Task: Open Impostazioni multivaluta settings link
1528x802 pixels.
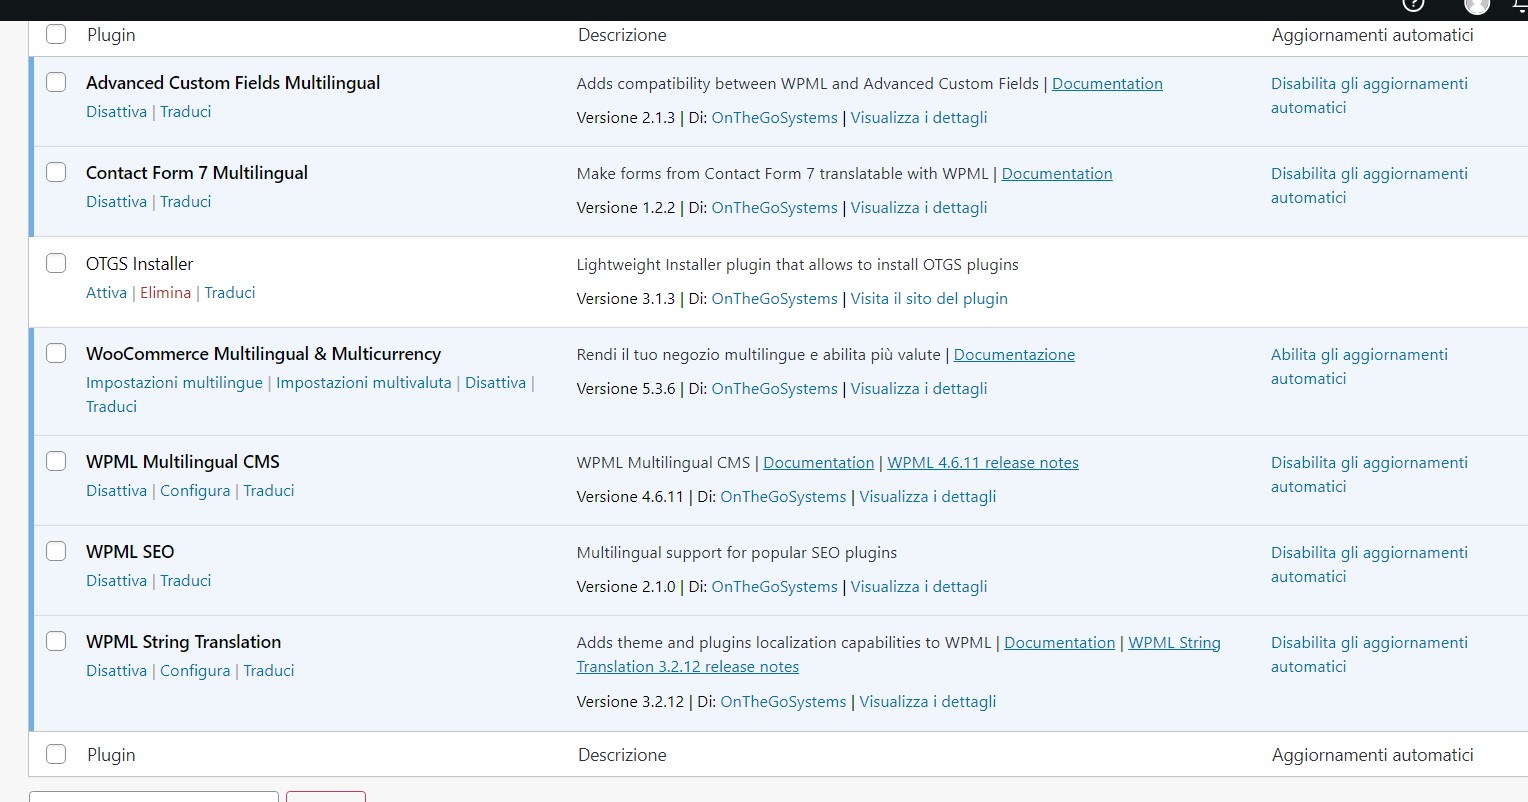Action: (364, 382)
